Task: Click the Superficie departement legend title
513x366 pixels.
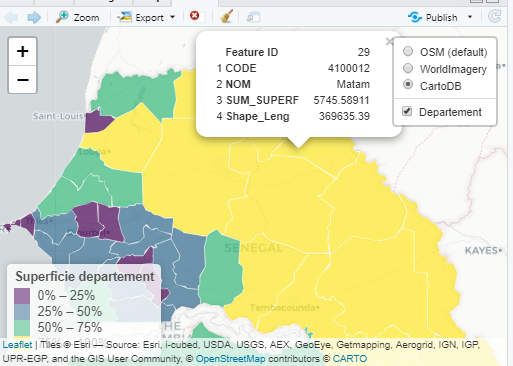Action: [85, 276]
